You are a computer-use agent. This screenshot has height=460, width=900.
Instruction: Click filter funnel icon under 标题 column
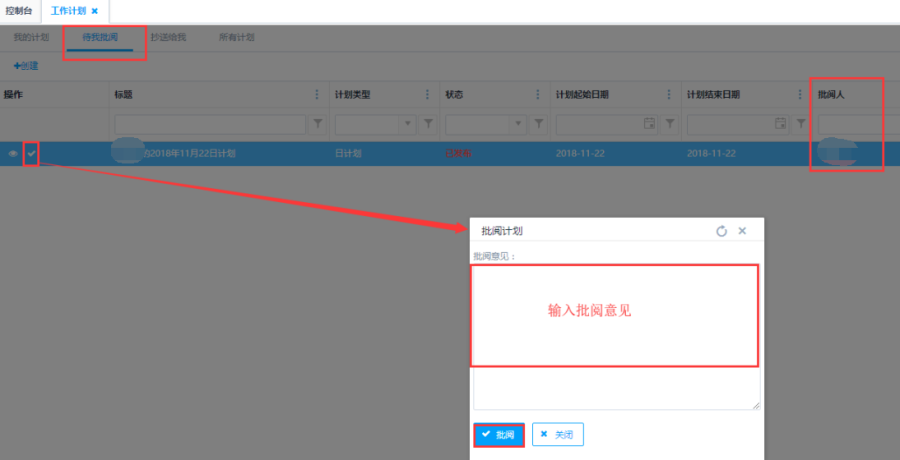click(318, 124)
